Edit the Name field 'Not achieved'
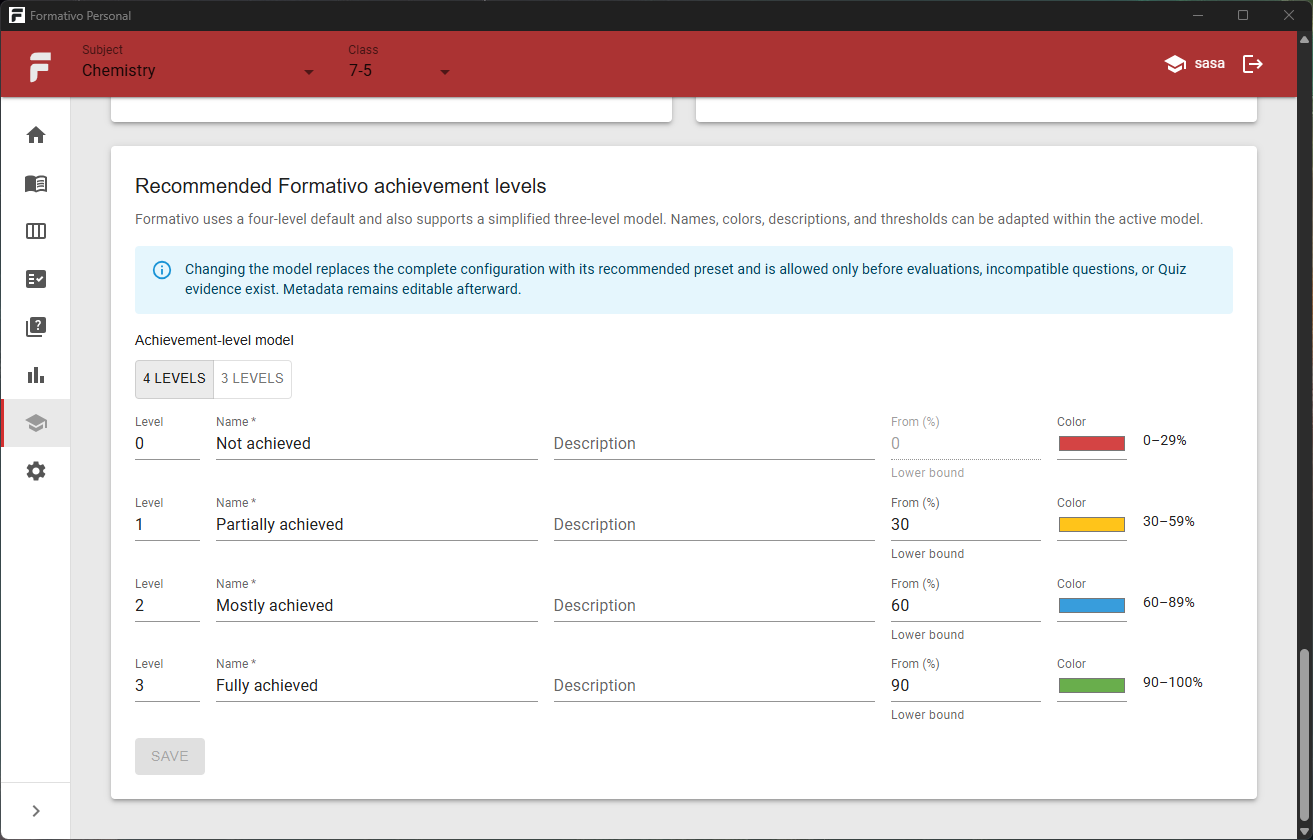This screenshot has height=840, width=1313. [377, 444]
